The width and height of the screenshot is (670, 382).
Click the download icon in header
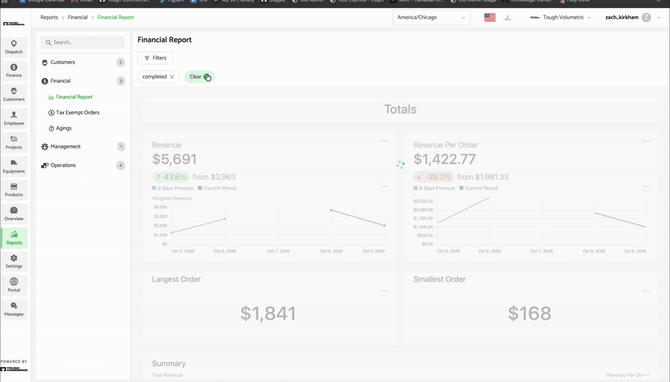[x=508, y=18]
